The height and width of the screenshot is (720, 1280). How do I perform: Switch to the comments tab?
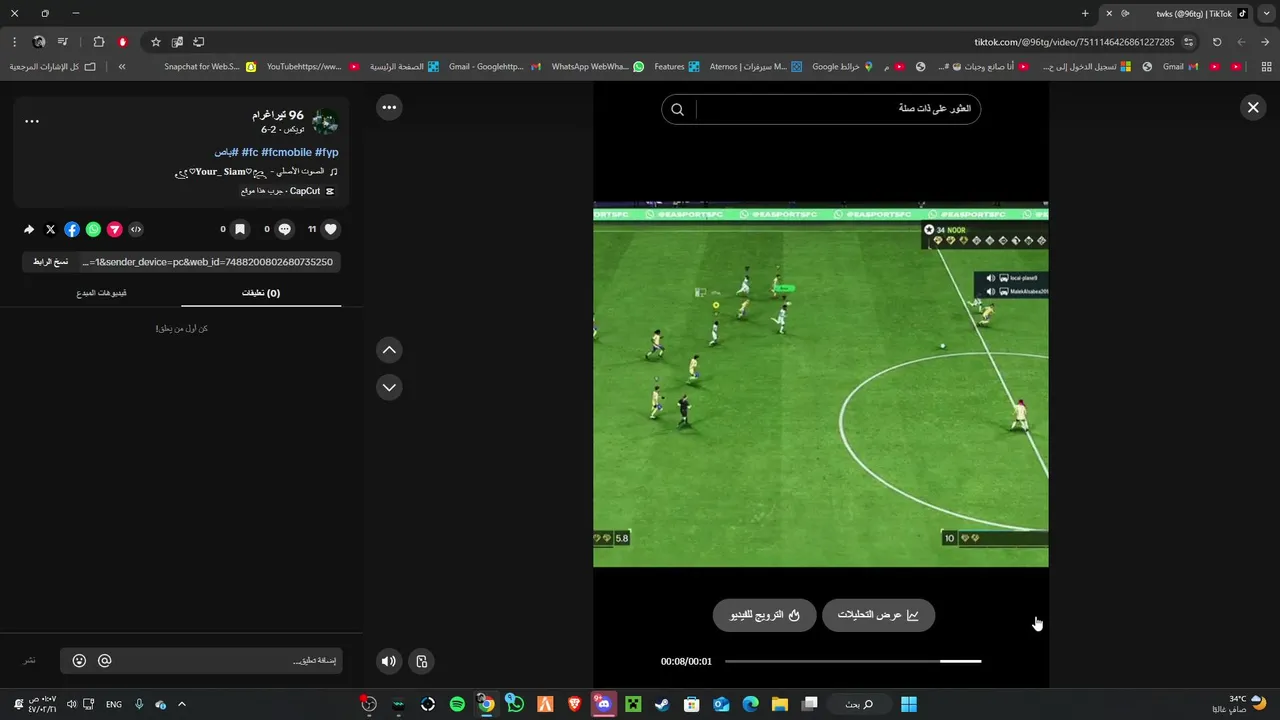[x=261, y=293]
